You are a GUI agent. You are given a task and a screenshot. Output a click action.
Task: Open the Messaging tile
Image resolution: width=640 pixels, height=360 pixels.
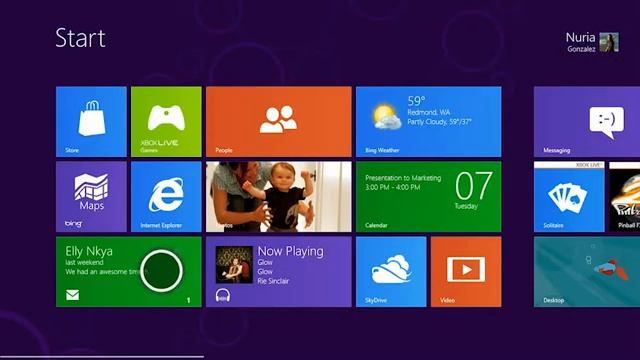pos(587,122)
